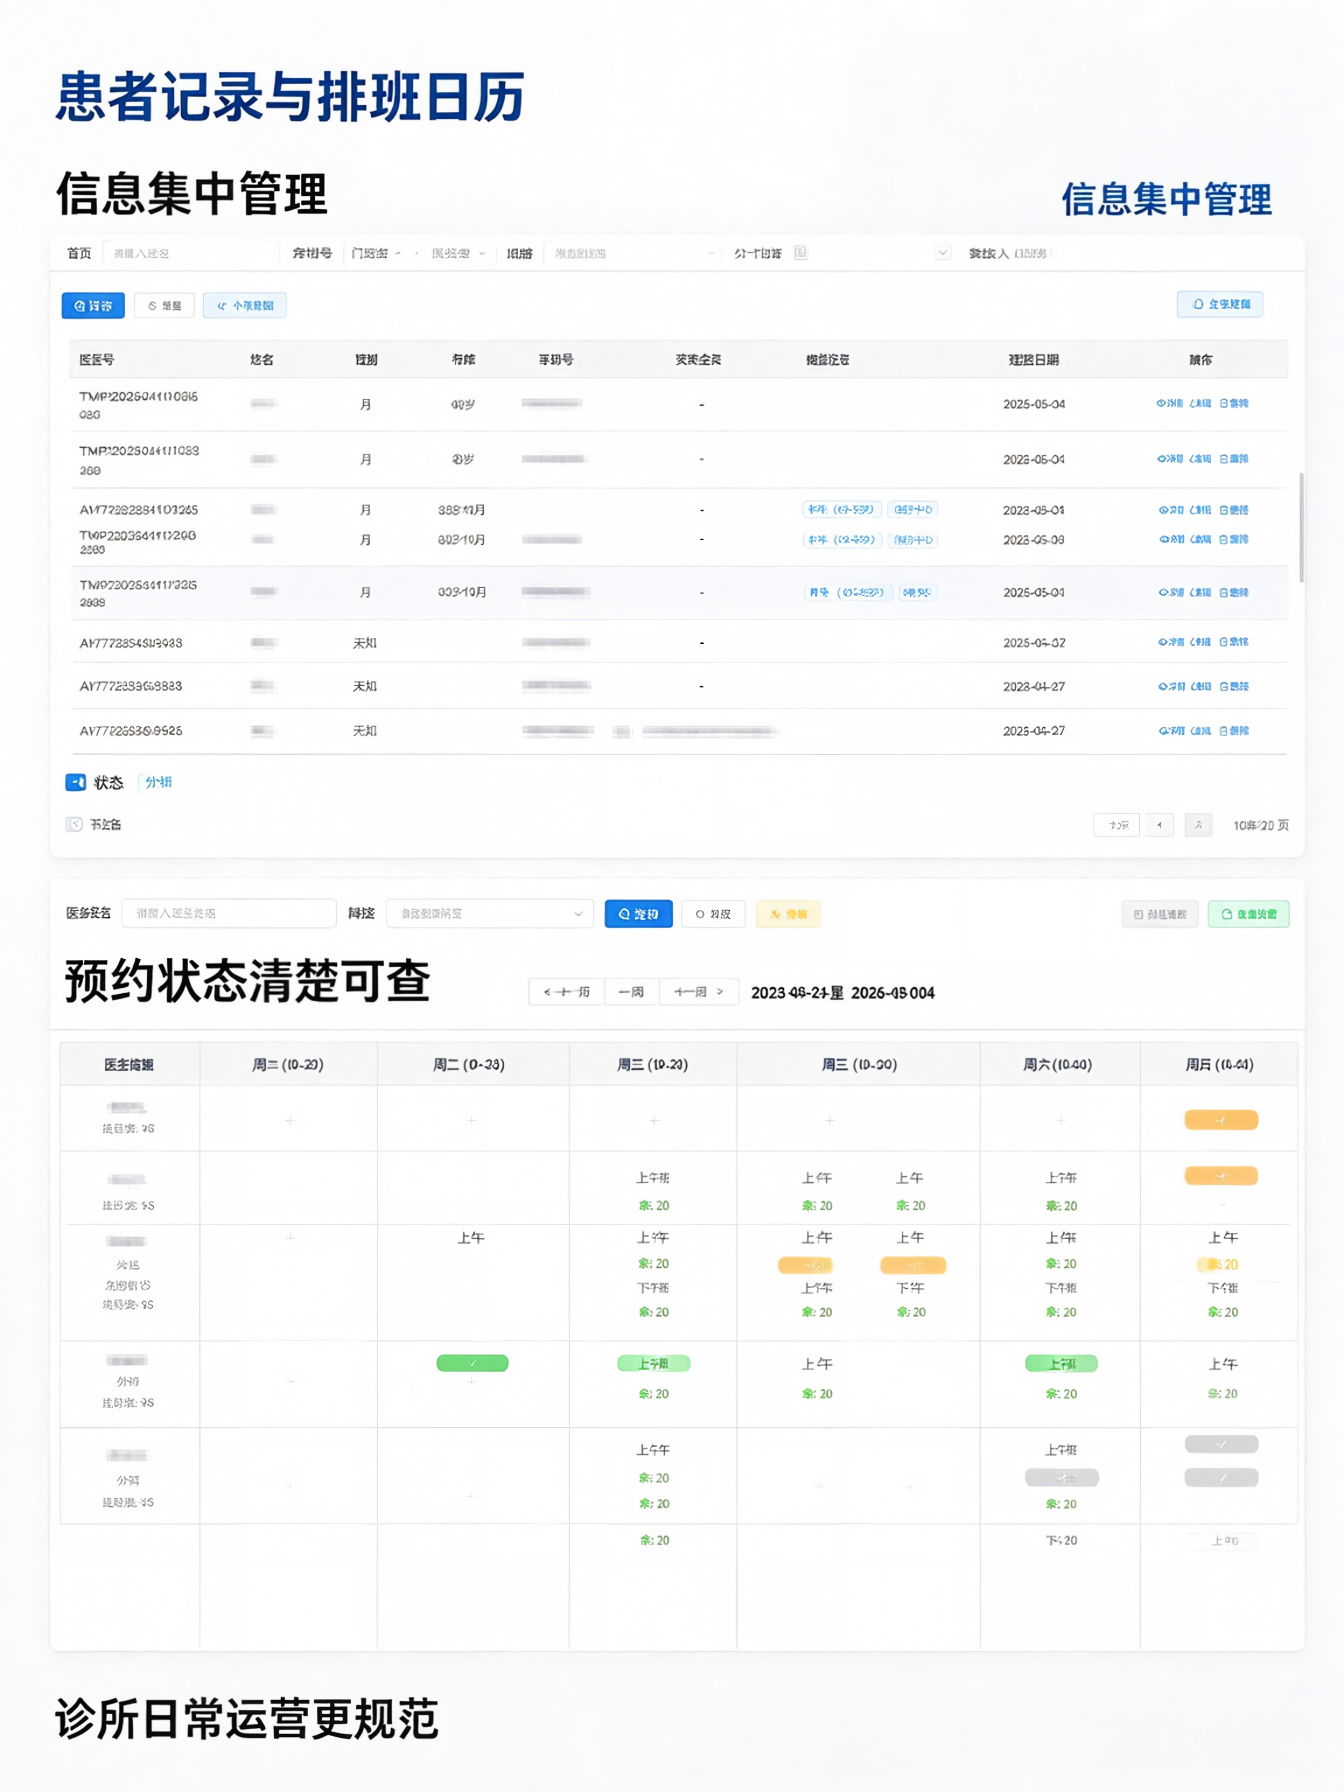Viewport: 1344px width, 1792px height.
Task: Toggle the blue 状态 switch below the patient table
Action: point(75,782)
